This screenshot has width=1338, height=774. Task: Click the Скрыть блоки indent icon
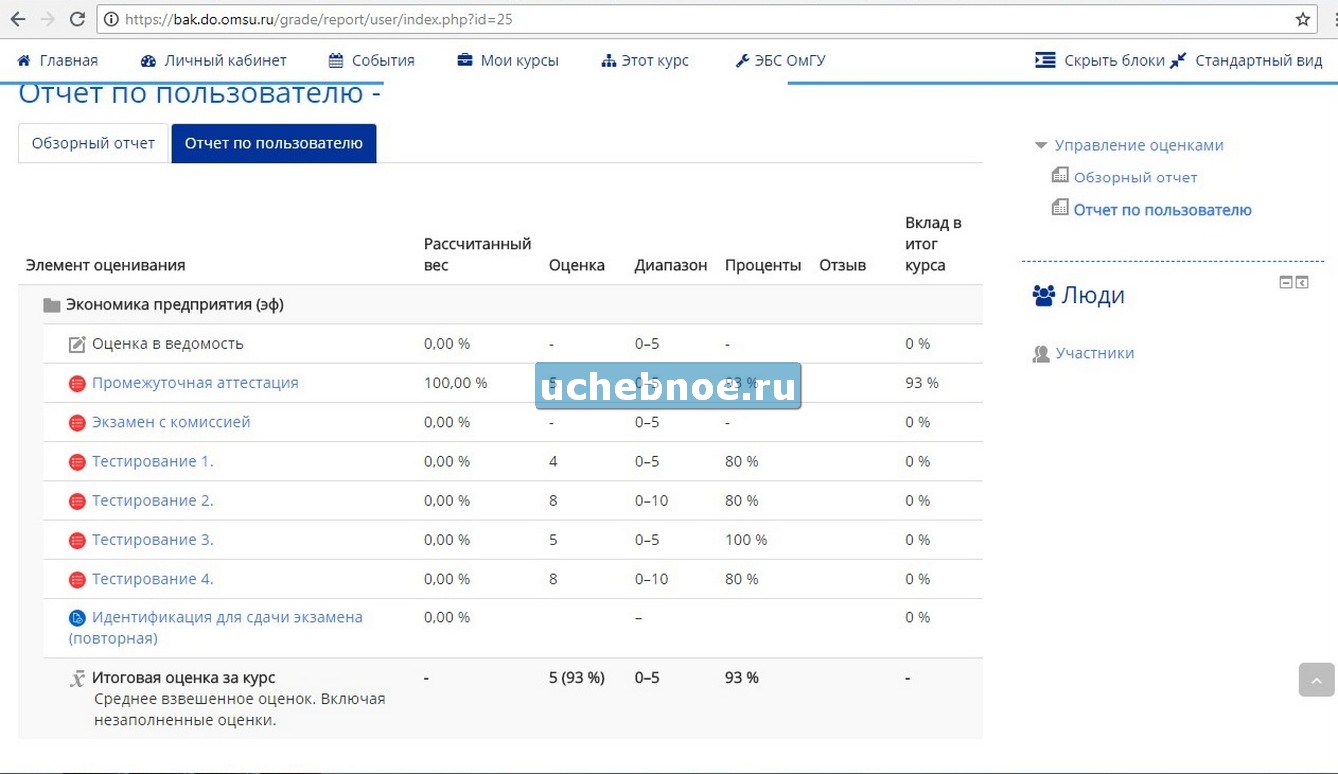pos(1045,60)
